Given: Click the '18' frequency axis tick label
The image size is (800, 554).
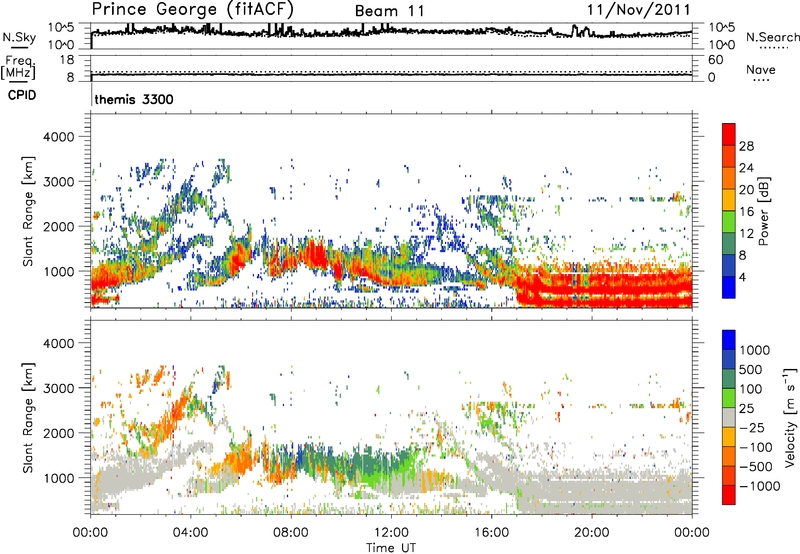Looking at the screenshot, I should point(67,60).
